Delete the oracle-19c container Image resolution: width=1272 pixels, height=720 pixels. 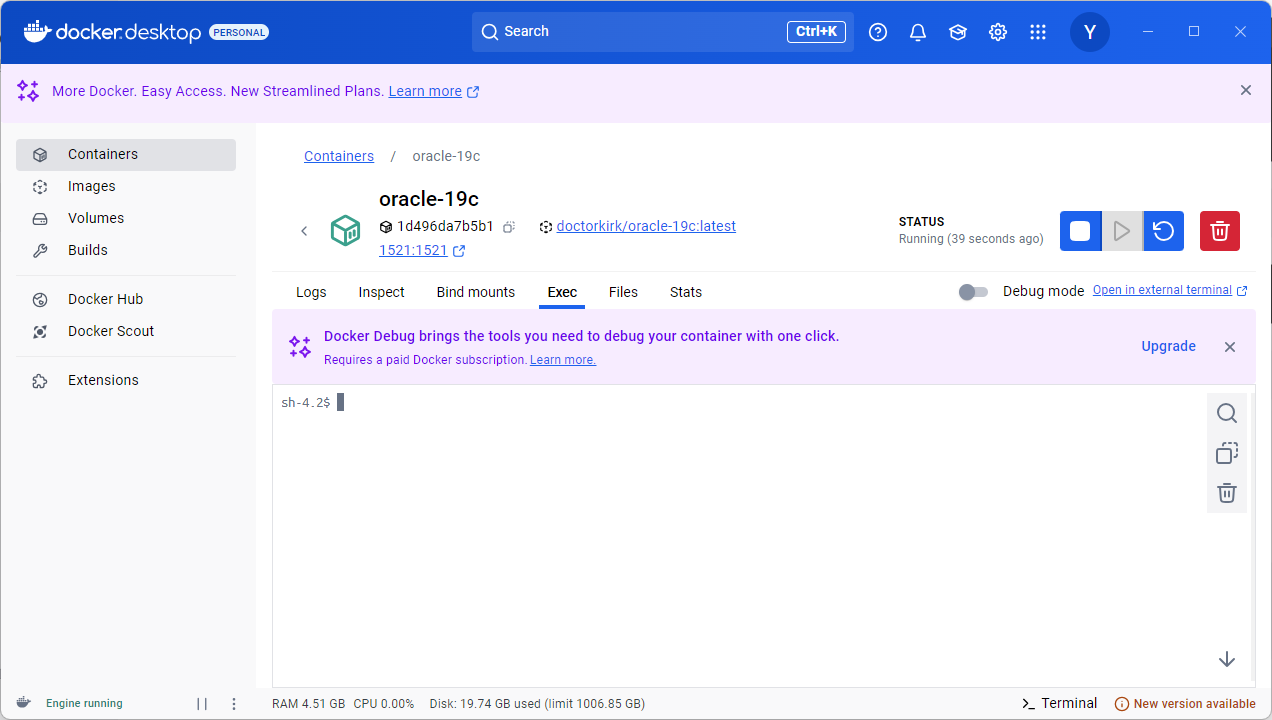click(1220, 231)
